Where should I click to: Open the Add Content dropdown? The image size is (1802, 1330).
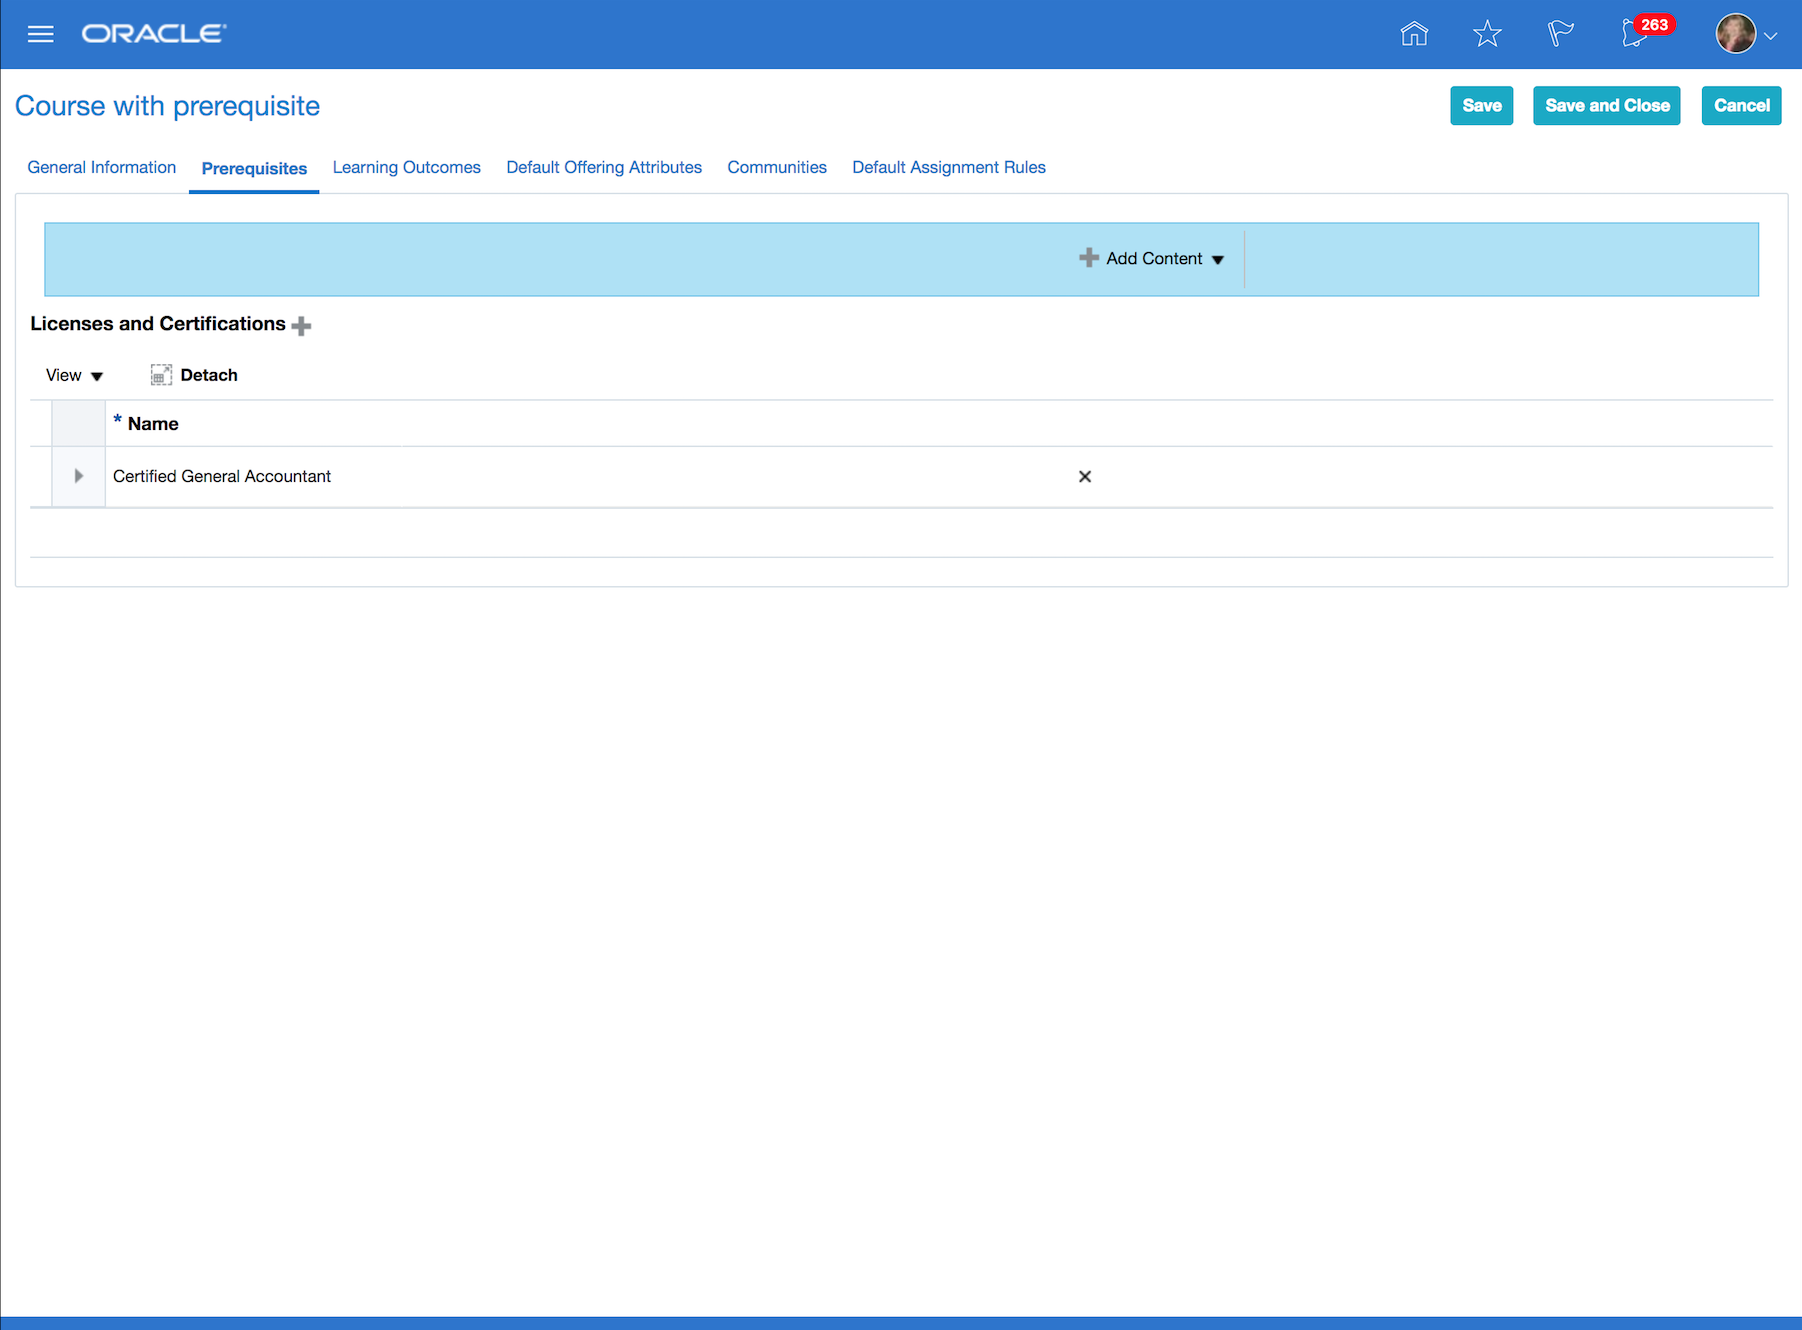click(1152, 259)
